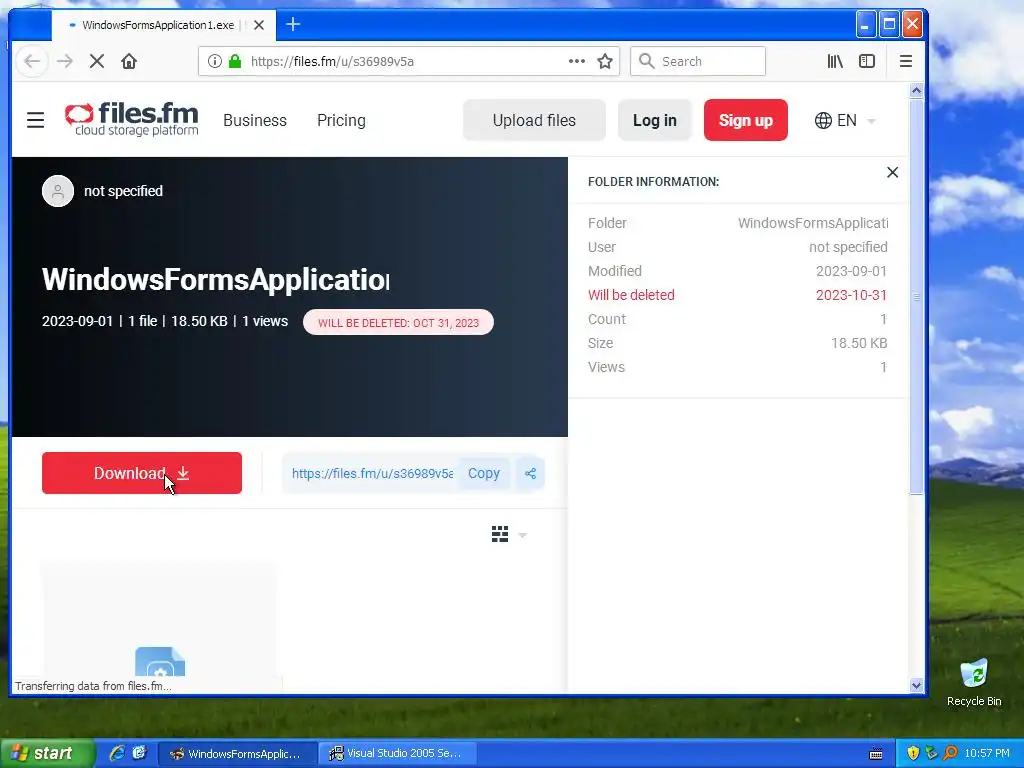Viewport: 1024px width, 768px height.
Task: Open Firefox hamburger menu
Action: (x=906, y=61)
